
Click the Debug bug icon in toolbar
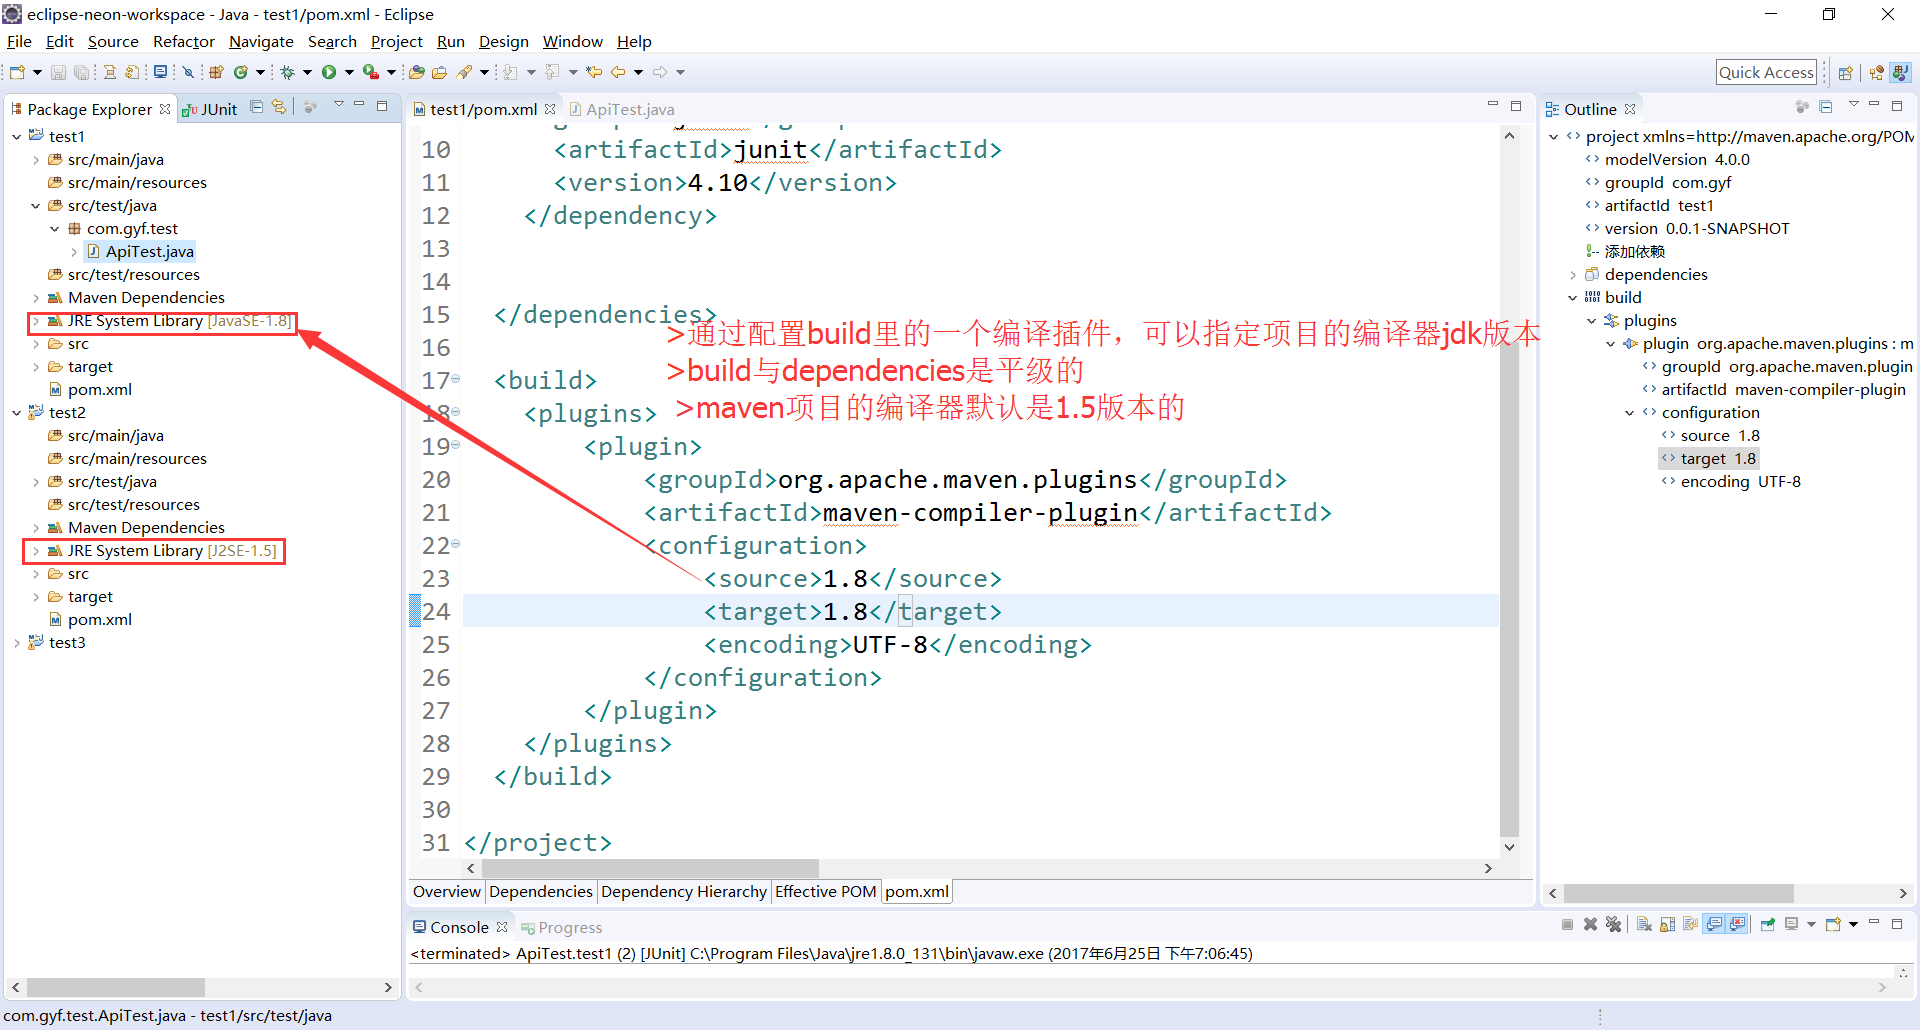pos(287,72)
